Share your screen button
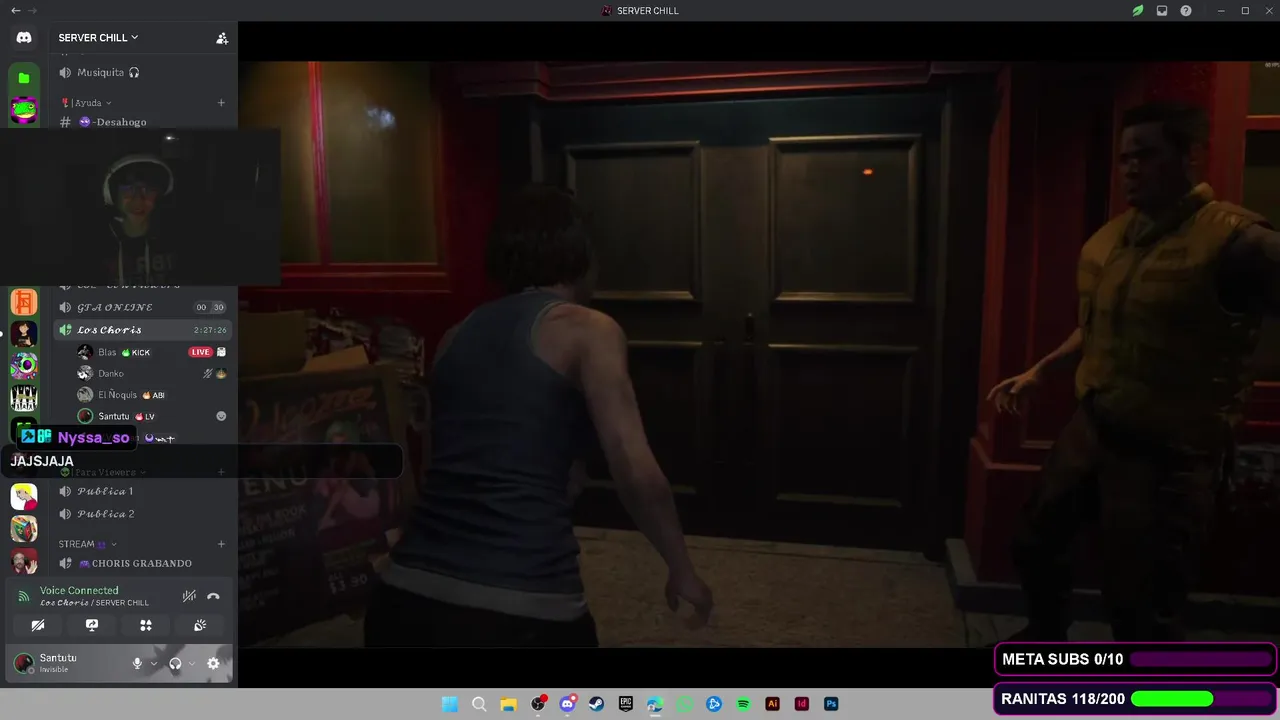The height and width of the screenshot is (720, 1280). click(92, 625)
